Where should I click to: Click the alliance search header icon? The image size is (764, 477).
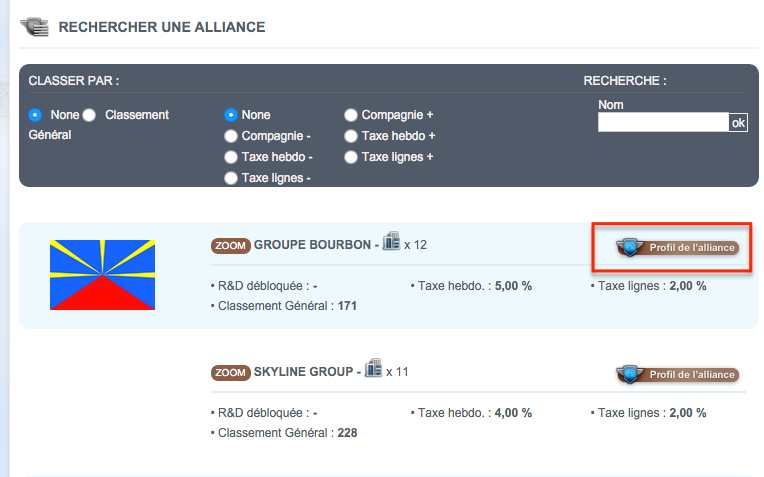[x=35, y=26]
